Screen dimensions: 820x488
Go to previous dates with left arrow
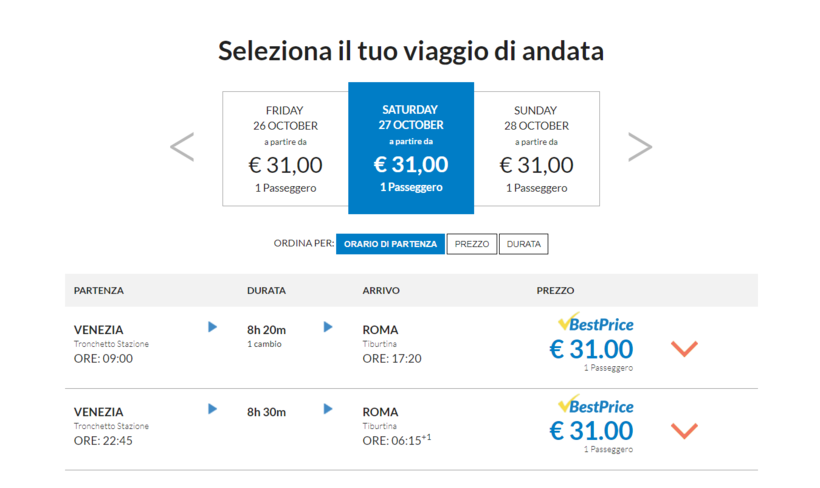pyautogui.click(x=182, y=147)
